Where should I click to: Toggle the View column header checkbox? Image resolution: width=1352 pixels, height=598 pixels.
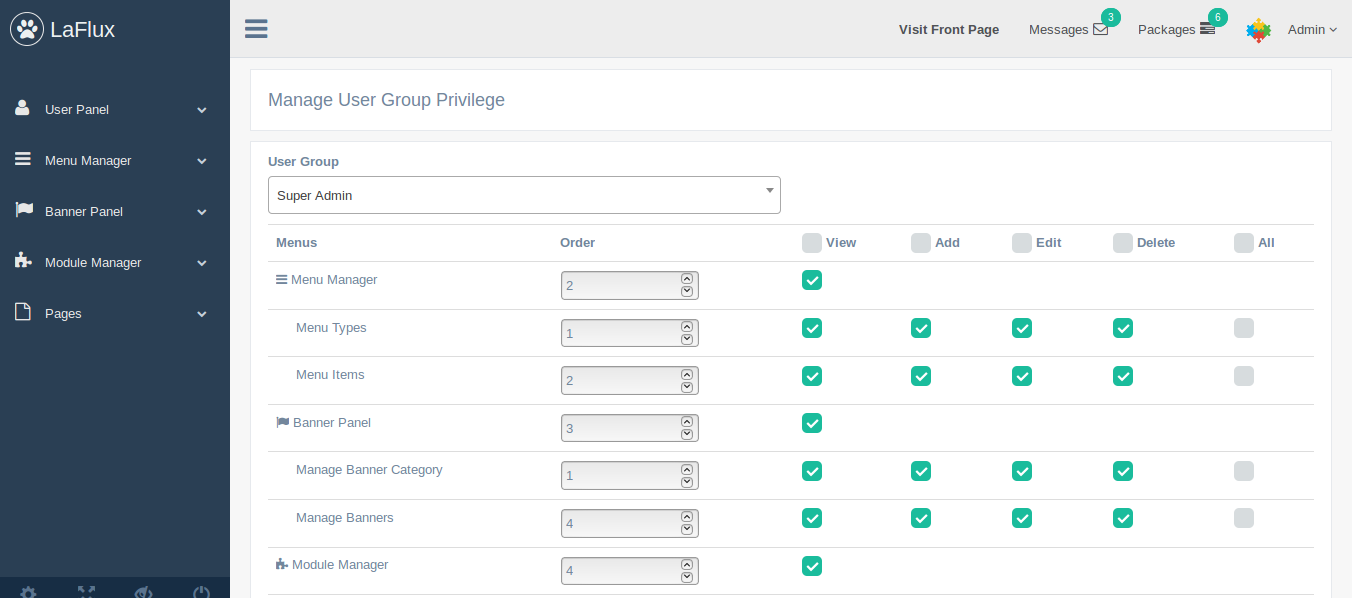point(812,243)
